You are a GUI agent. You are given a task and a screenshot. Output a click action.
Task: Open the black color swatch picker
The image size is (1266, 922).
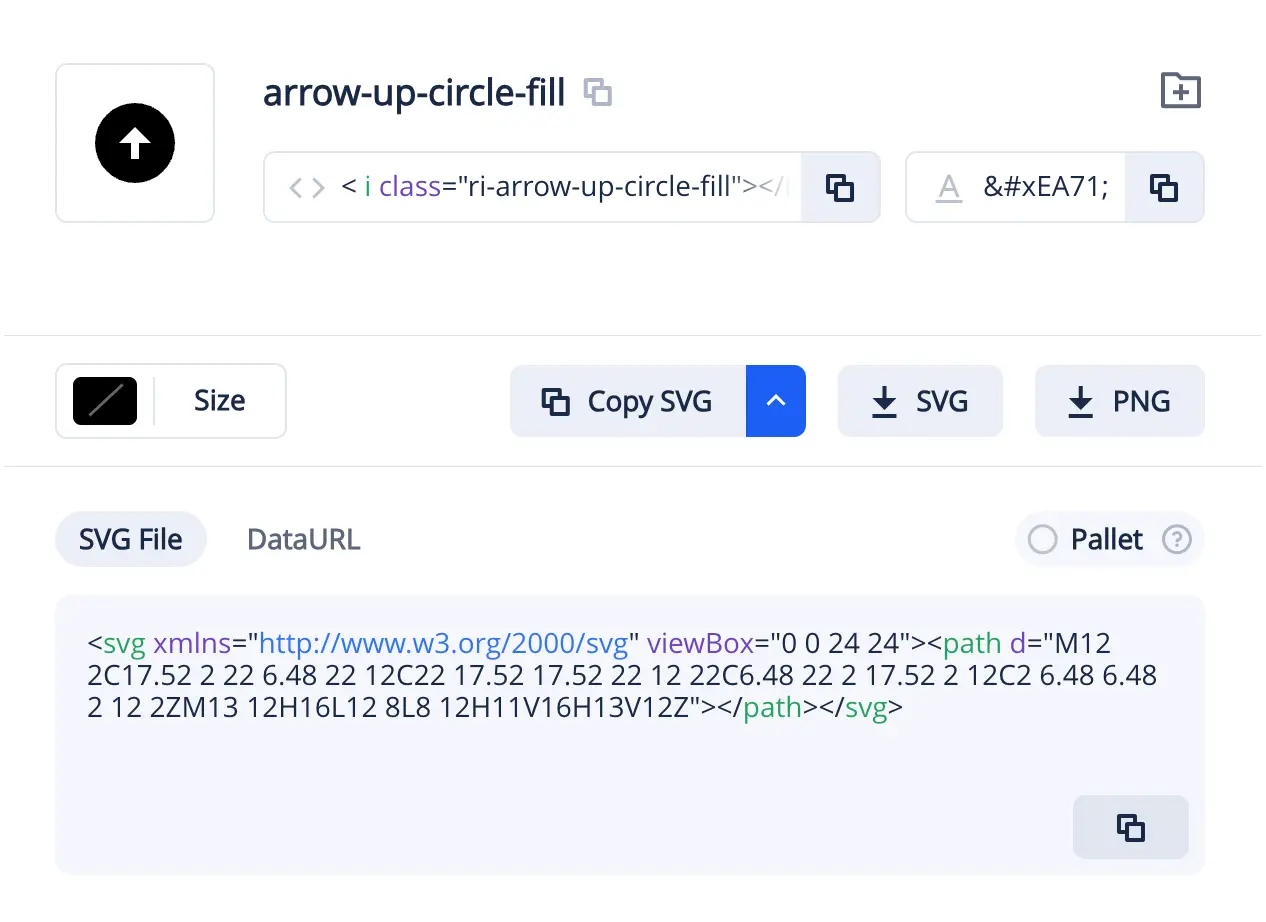point(105,401)
